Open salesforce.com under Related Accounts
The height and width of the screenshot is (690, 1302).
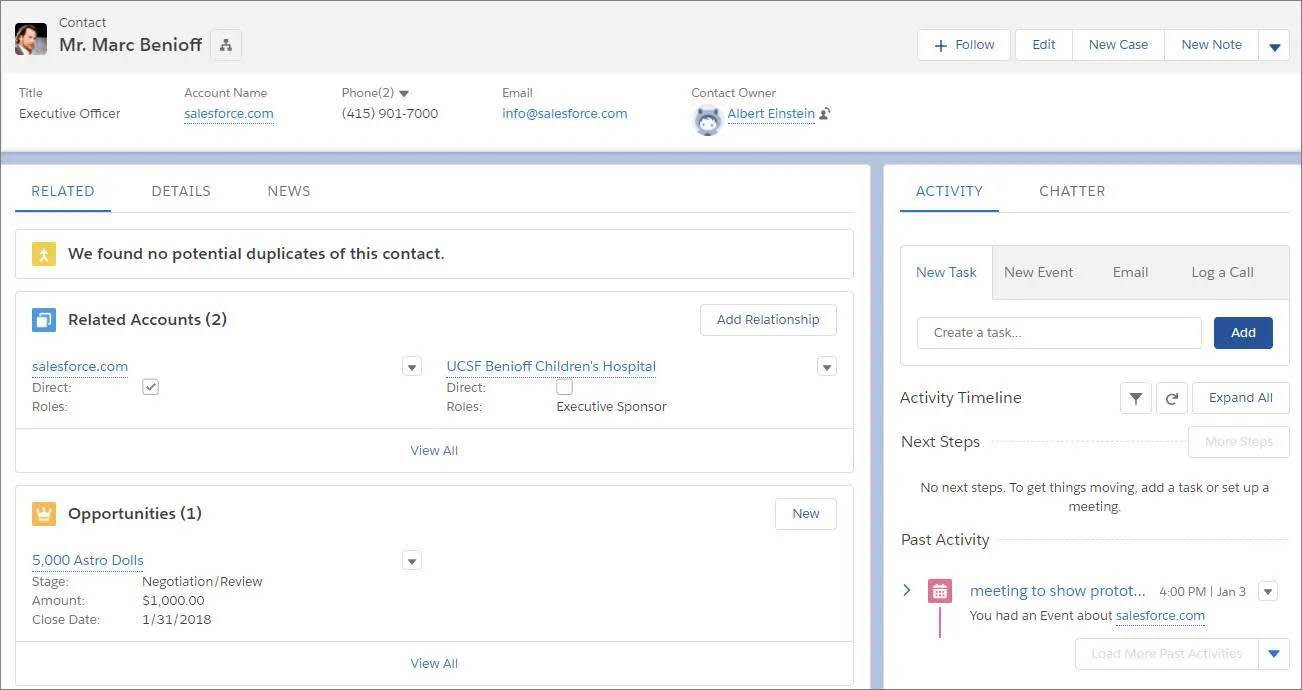click(x=80, y=367)
